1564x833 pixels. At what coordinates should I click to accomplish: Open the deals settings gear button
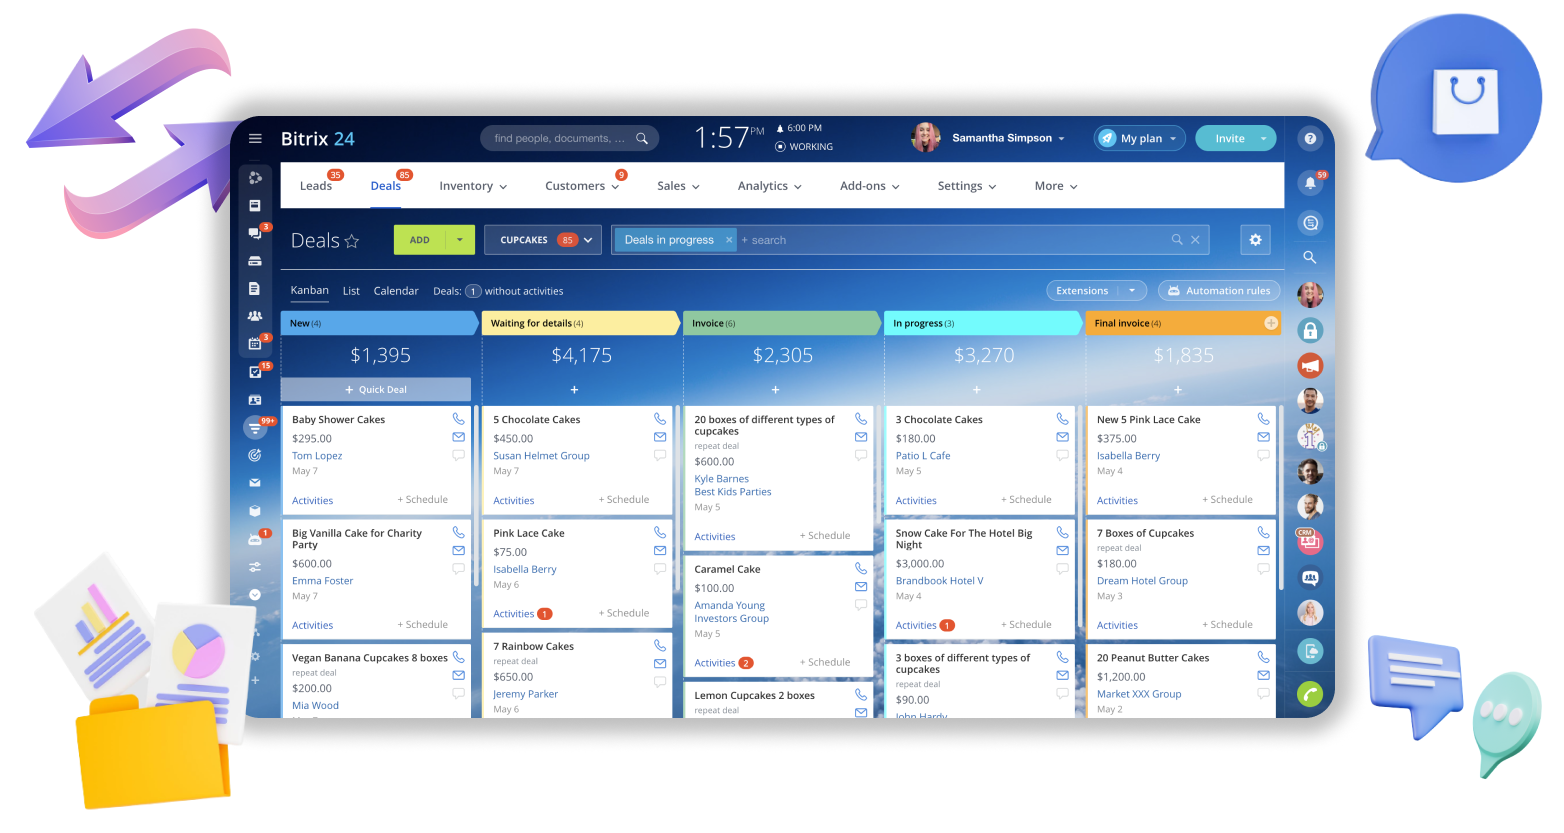point(1256,240)
